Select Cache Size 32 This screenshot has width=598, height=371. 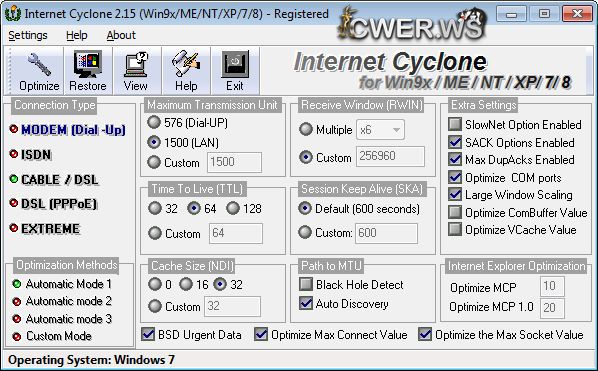pos(220,284)
